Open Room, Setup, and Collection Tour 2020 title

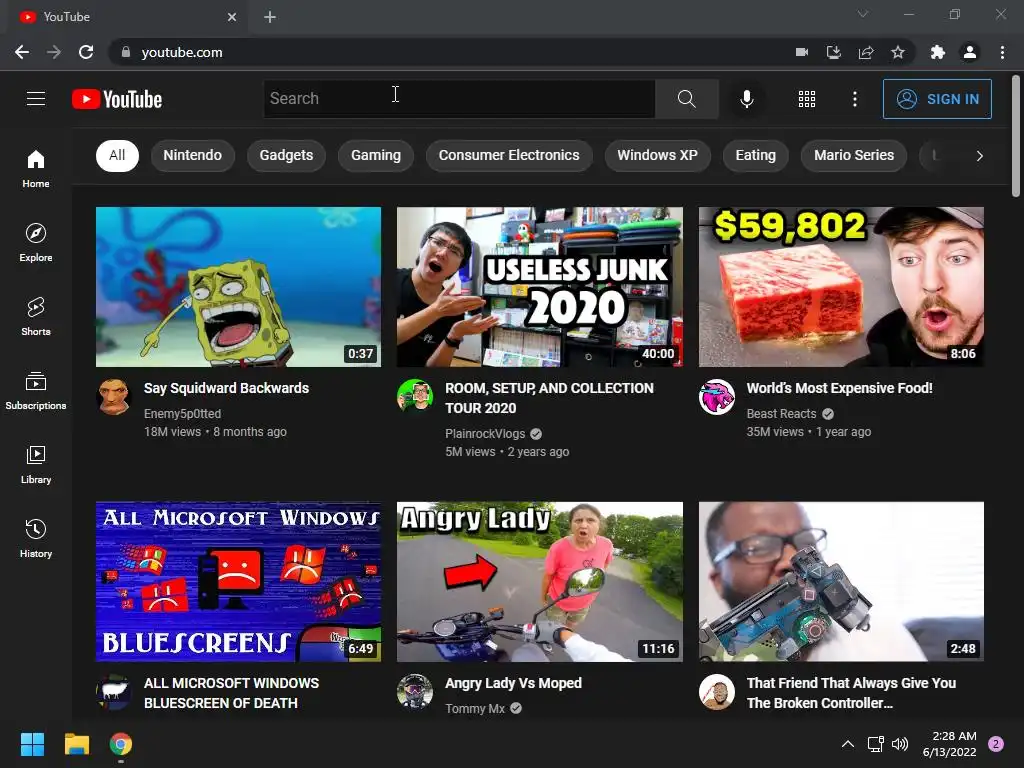click(549, 398)
